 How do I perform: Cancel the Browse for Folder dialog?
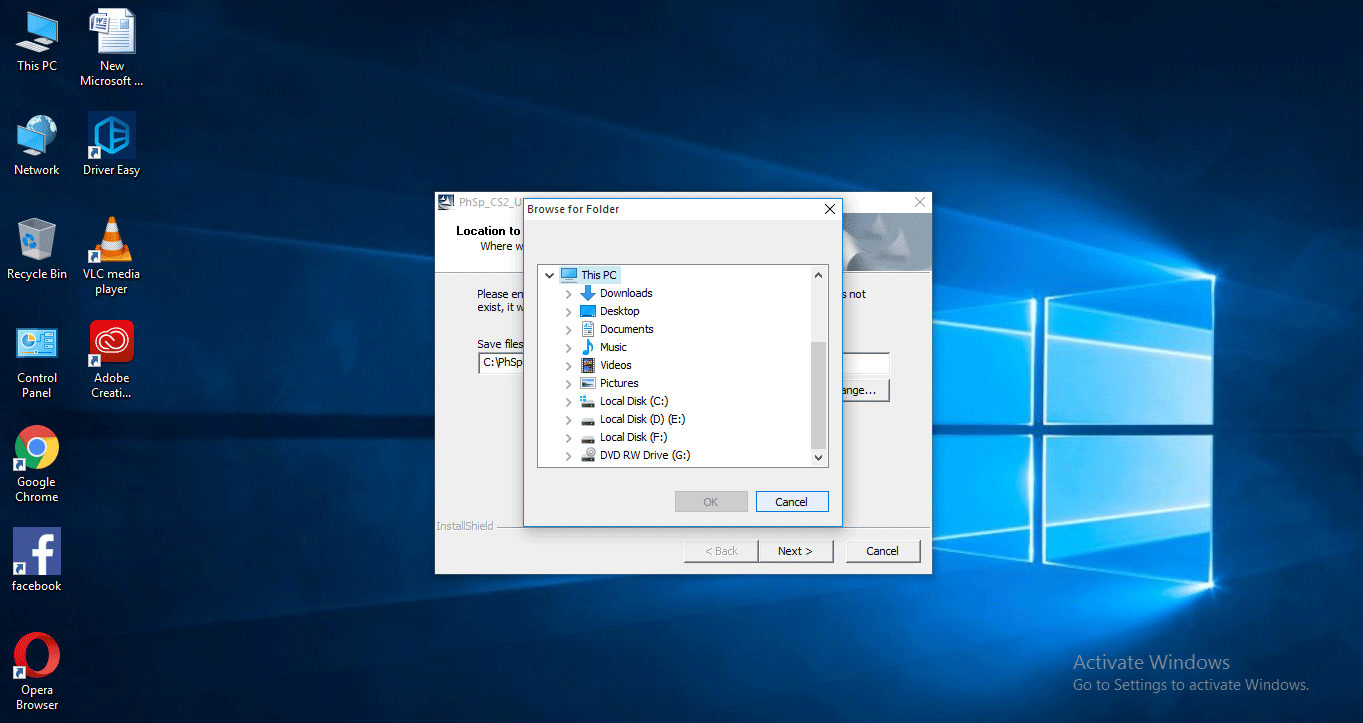tap(792, 501)
